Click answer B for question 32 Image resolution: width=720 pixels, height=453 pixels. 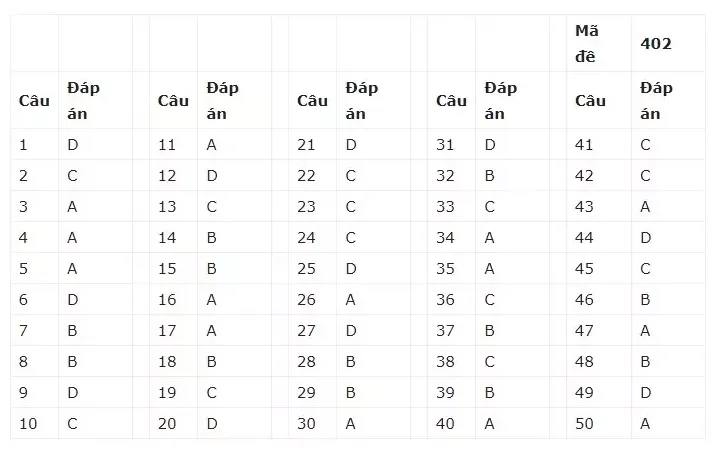pos(512,175)
